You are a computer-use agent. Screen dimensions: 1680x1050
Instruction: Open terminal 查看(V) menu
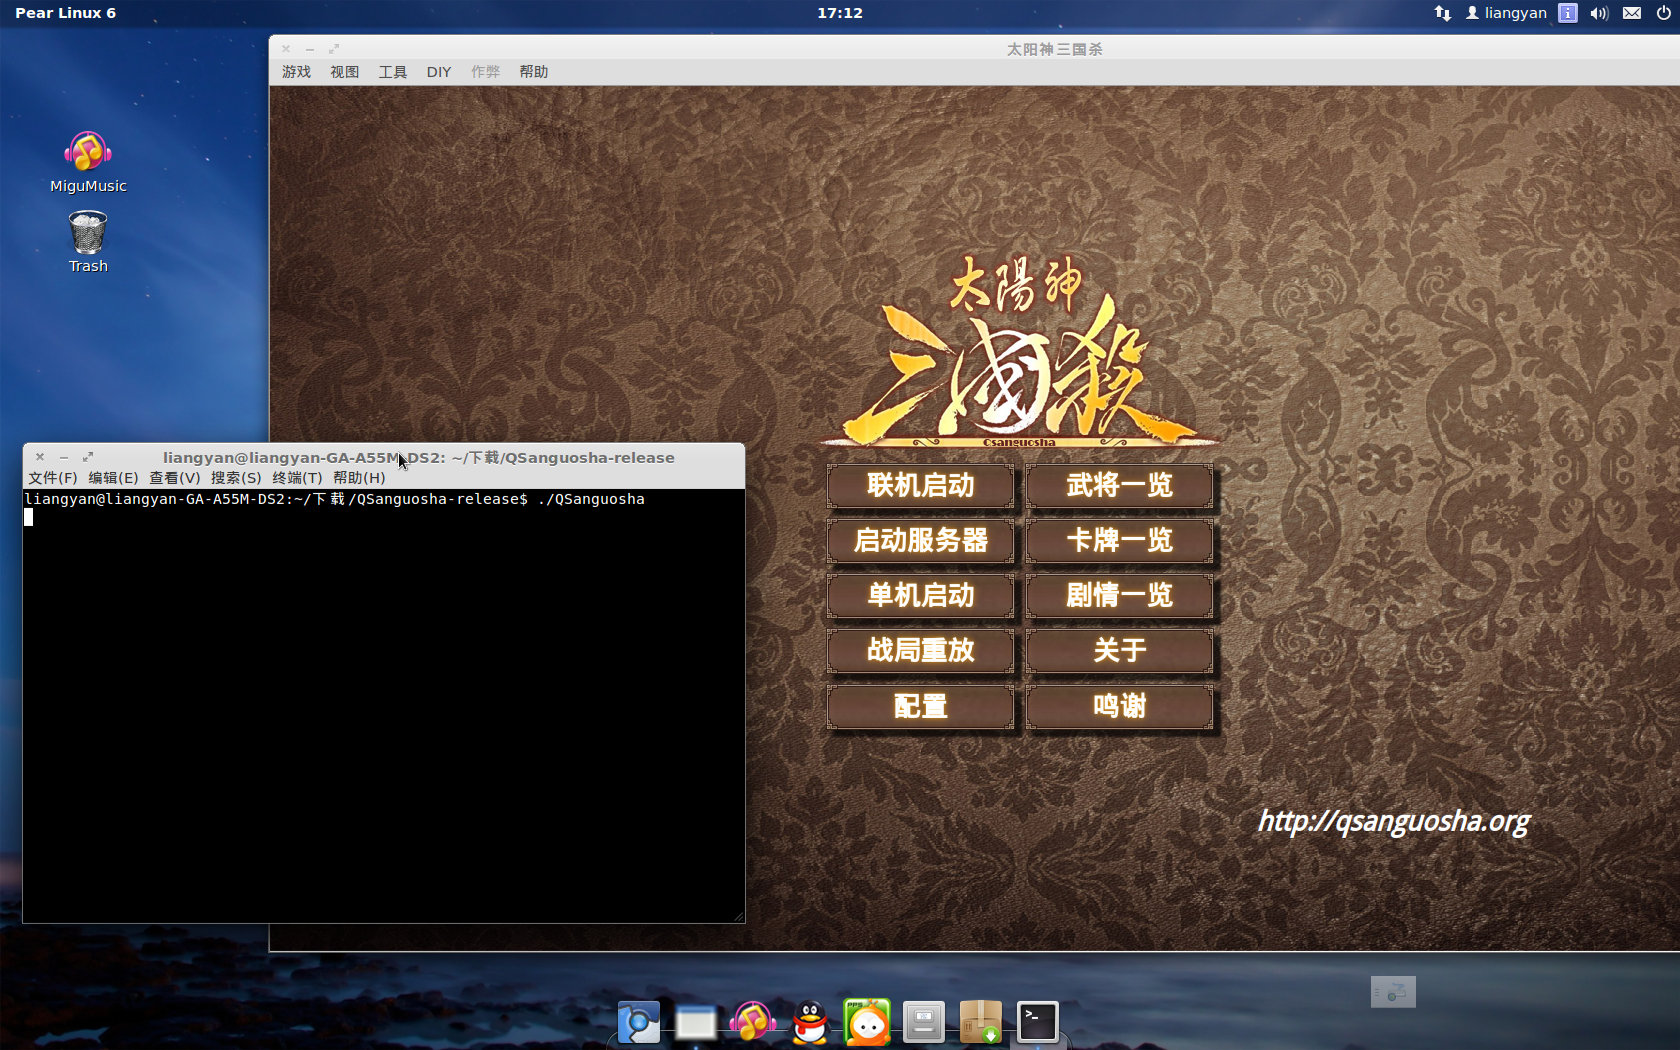coord(175,478)
